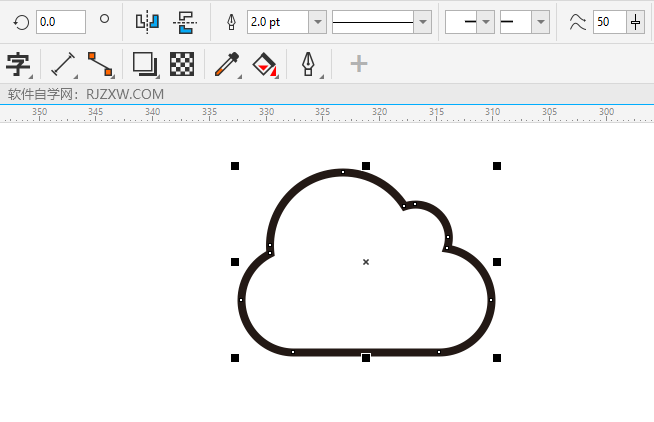Click the node at the cloud's top
Screen dimensions: 654x422
click(x=343, y=172)
